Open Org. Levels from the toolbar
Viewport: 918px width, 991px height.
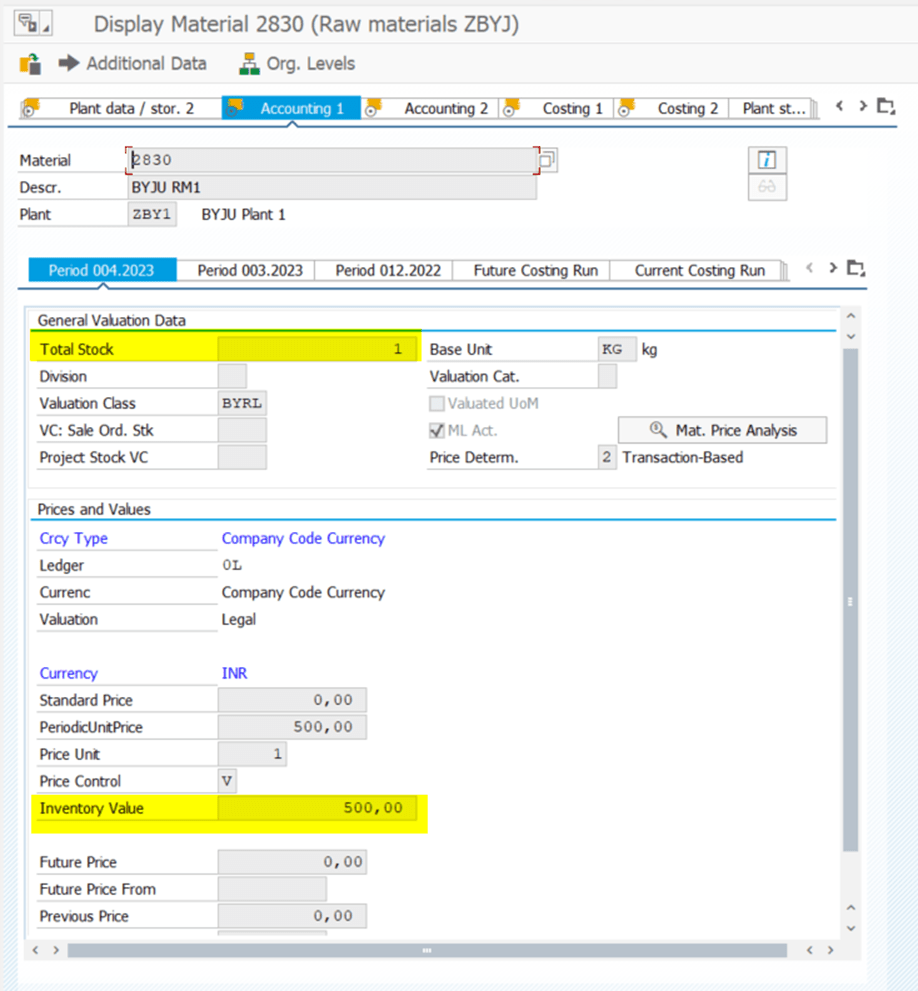[x=297, y=64]
